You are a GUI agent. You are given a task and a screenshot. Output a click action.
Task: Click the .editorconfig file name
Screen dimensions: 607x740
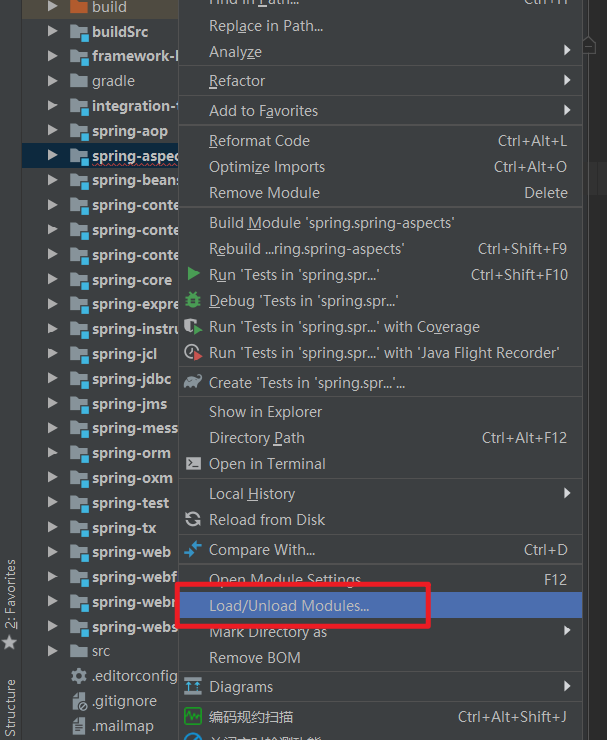[x=135, y=676]
